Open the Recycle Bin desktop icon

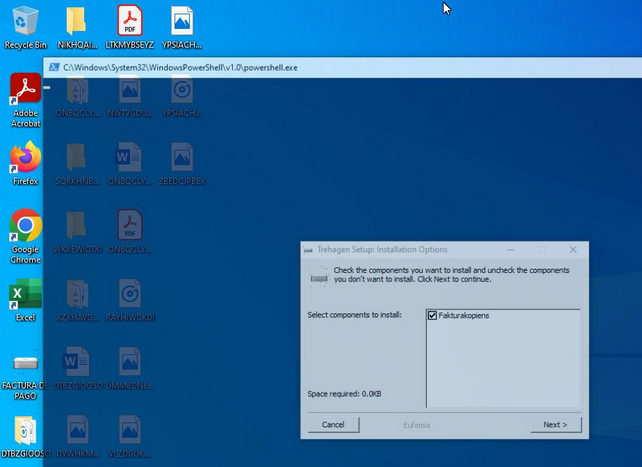tap(25, 28)
